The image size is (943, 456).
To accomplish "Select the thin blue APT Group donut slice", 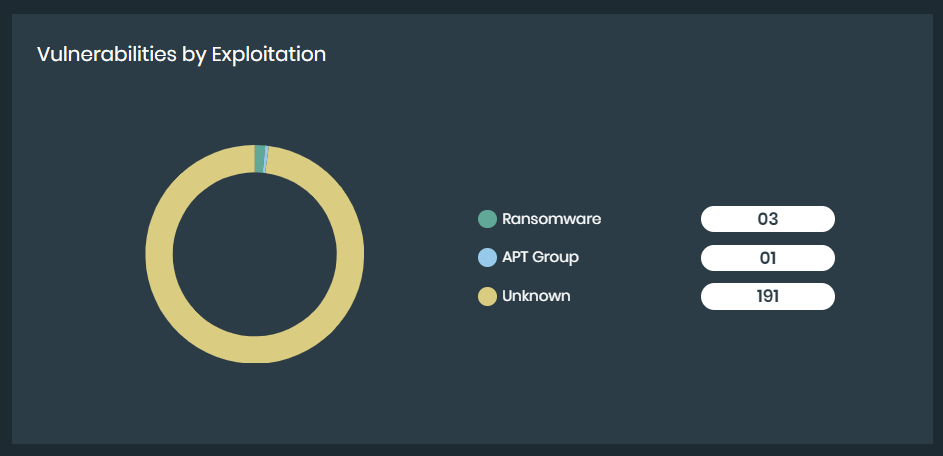I will (x=266, y=160).
